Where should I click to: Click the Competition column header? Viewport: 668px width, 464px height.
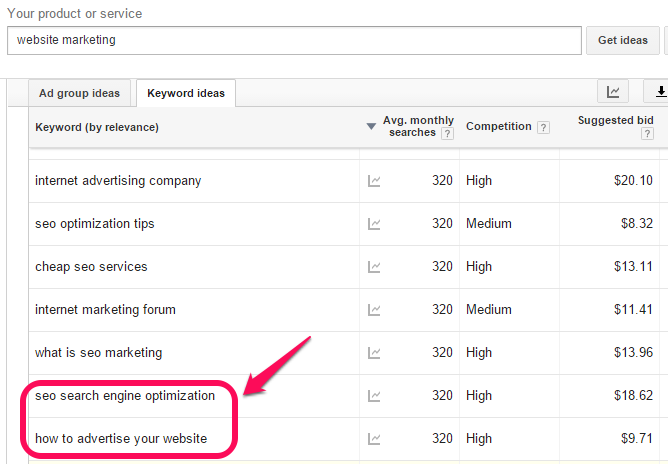(x=499, y=127)
